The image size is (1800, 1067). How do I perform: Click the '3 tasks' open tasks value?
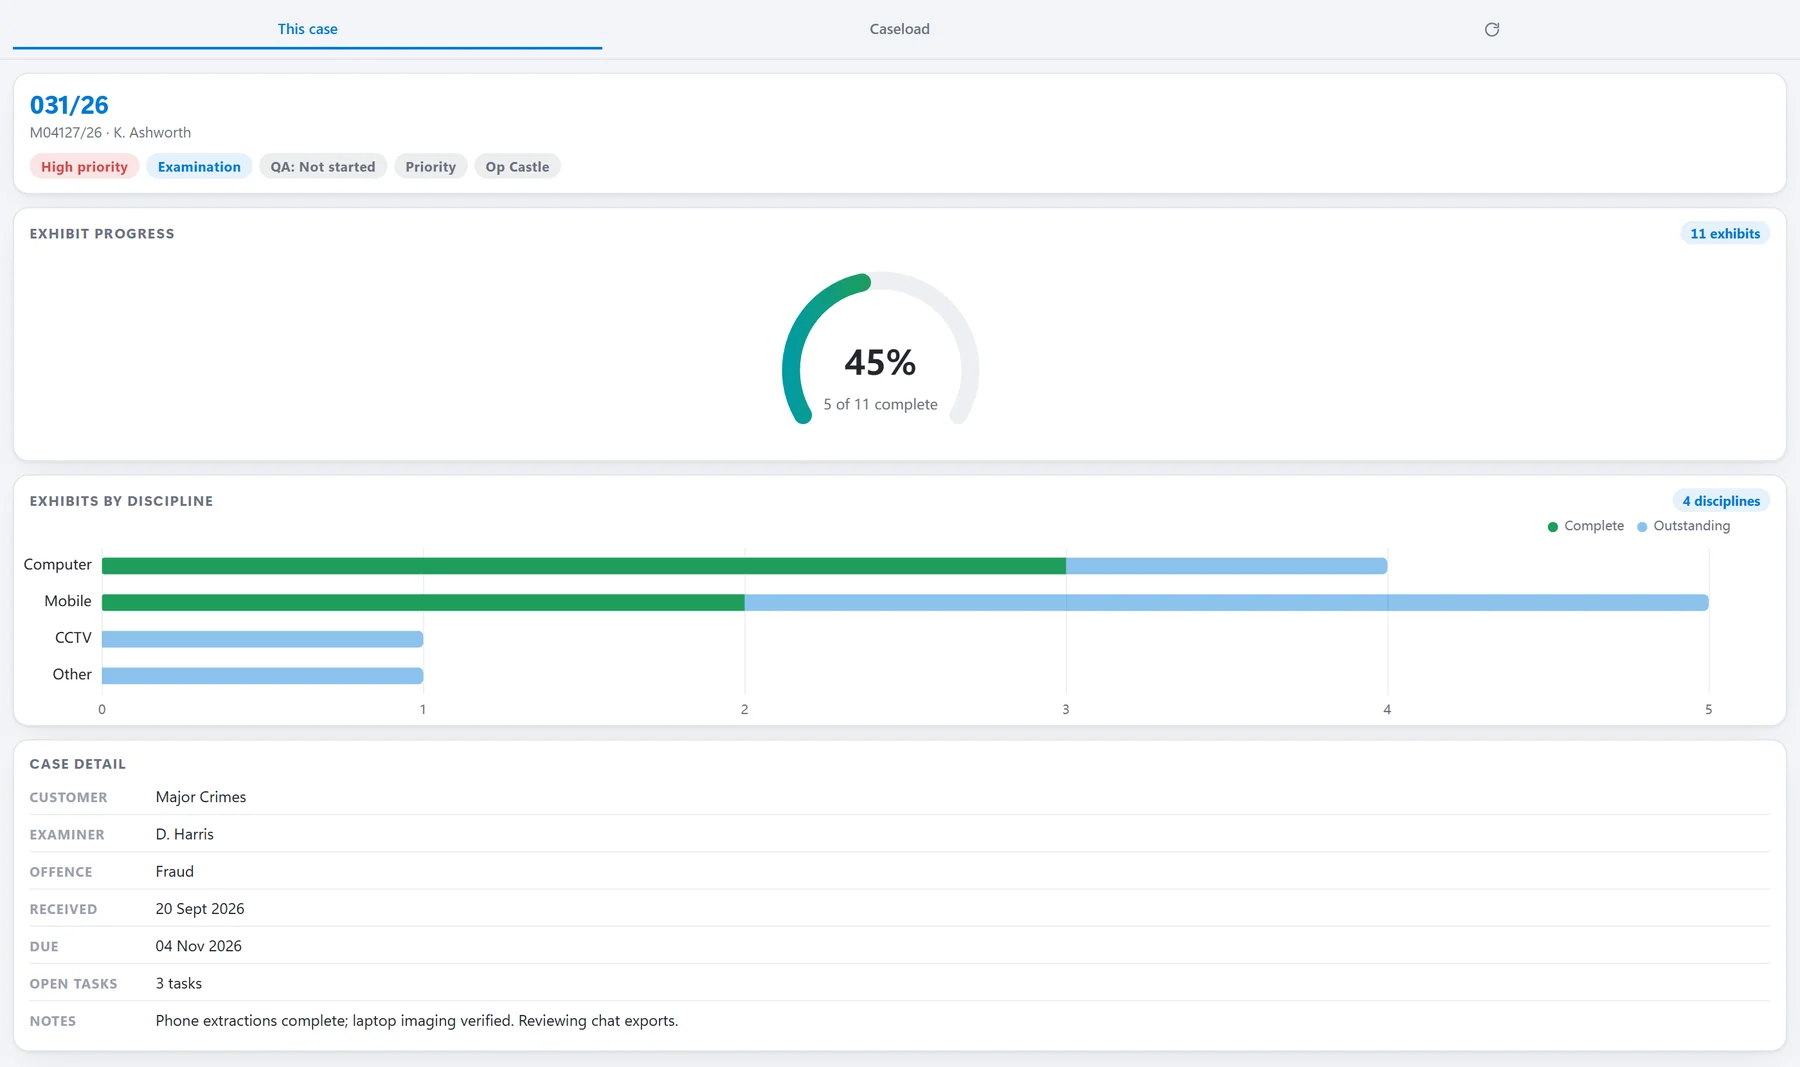179,983
